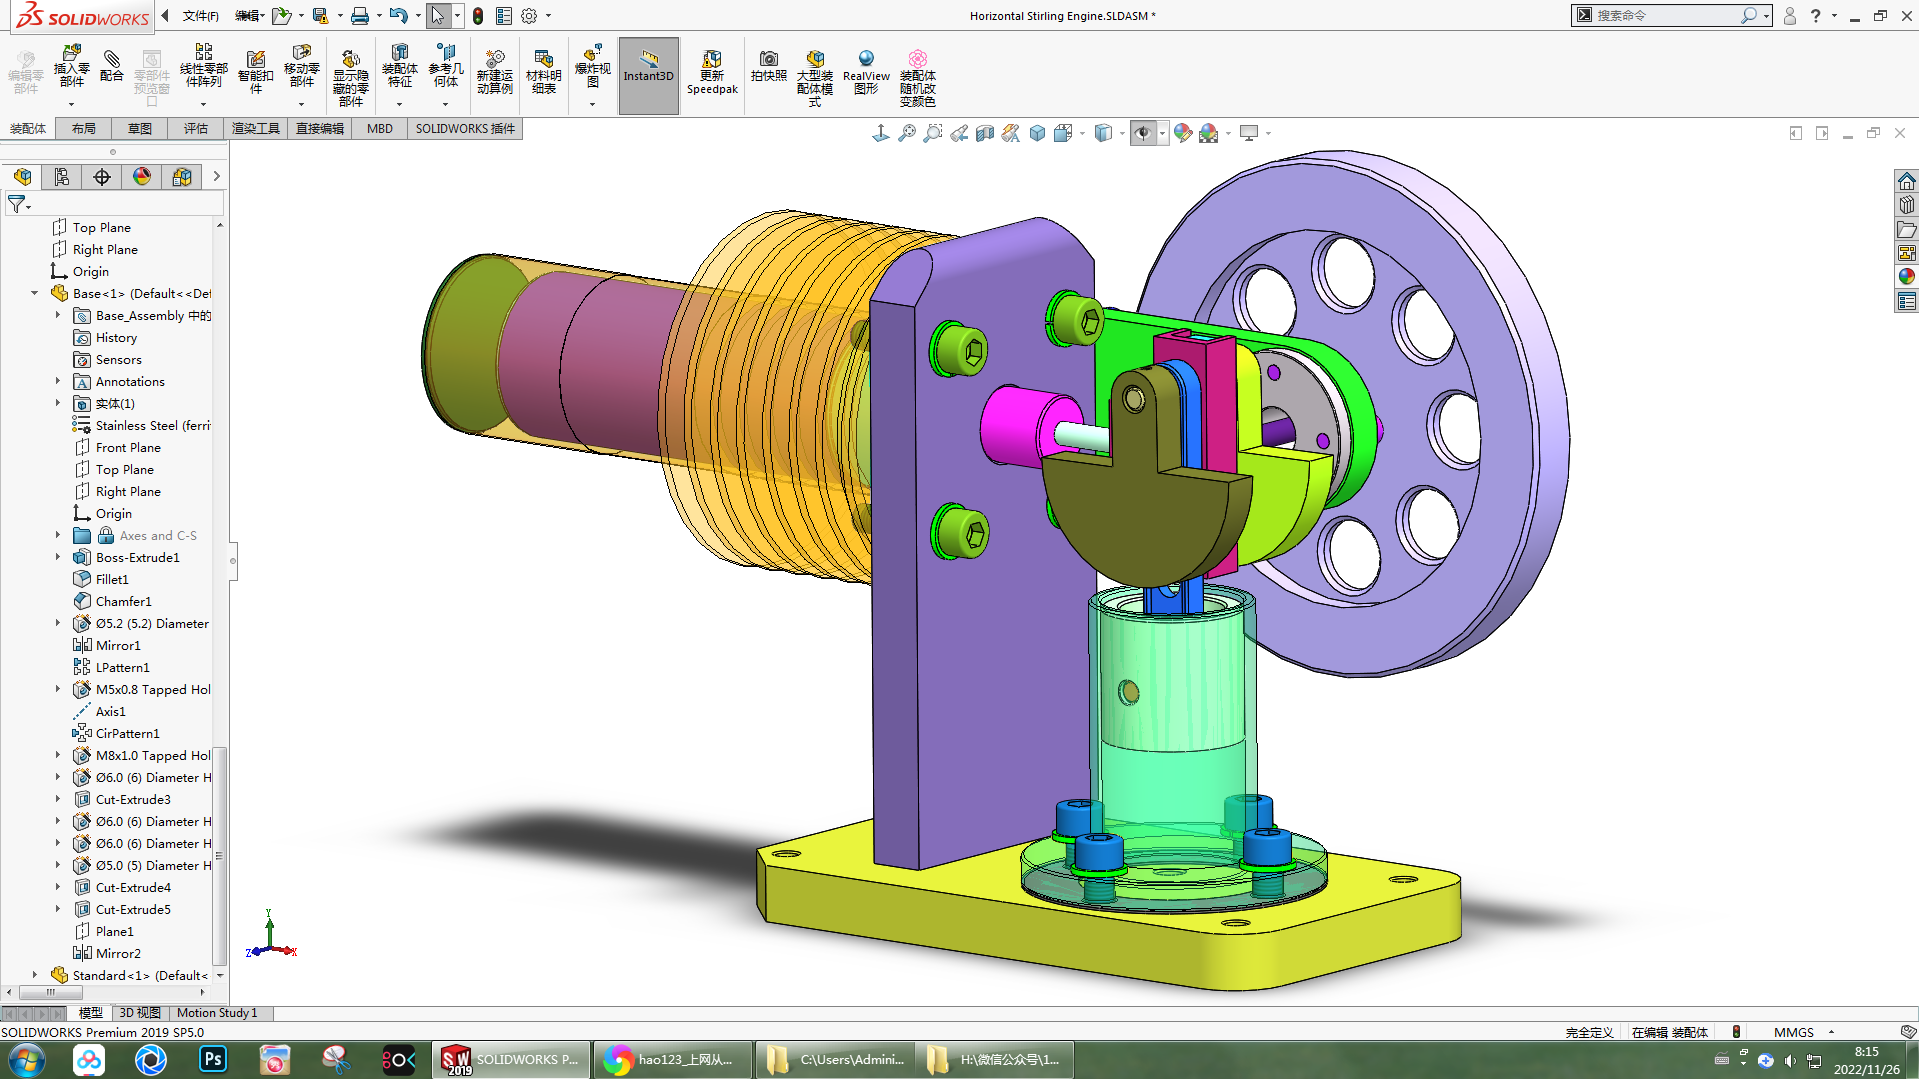
Task: Expand Cut-Extrude3 feature
Action: [58, 800]
